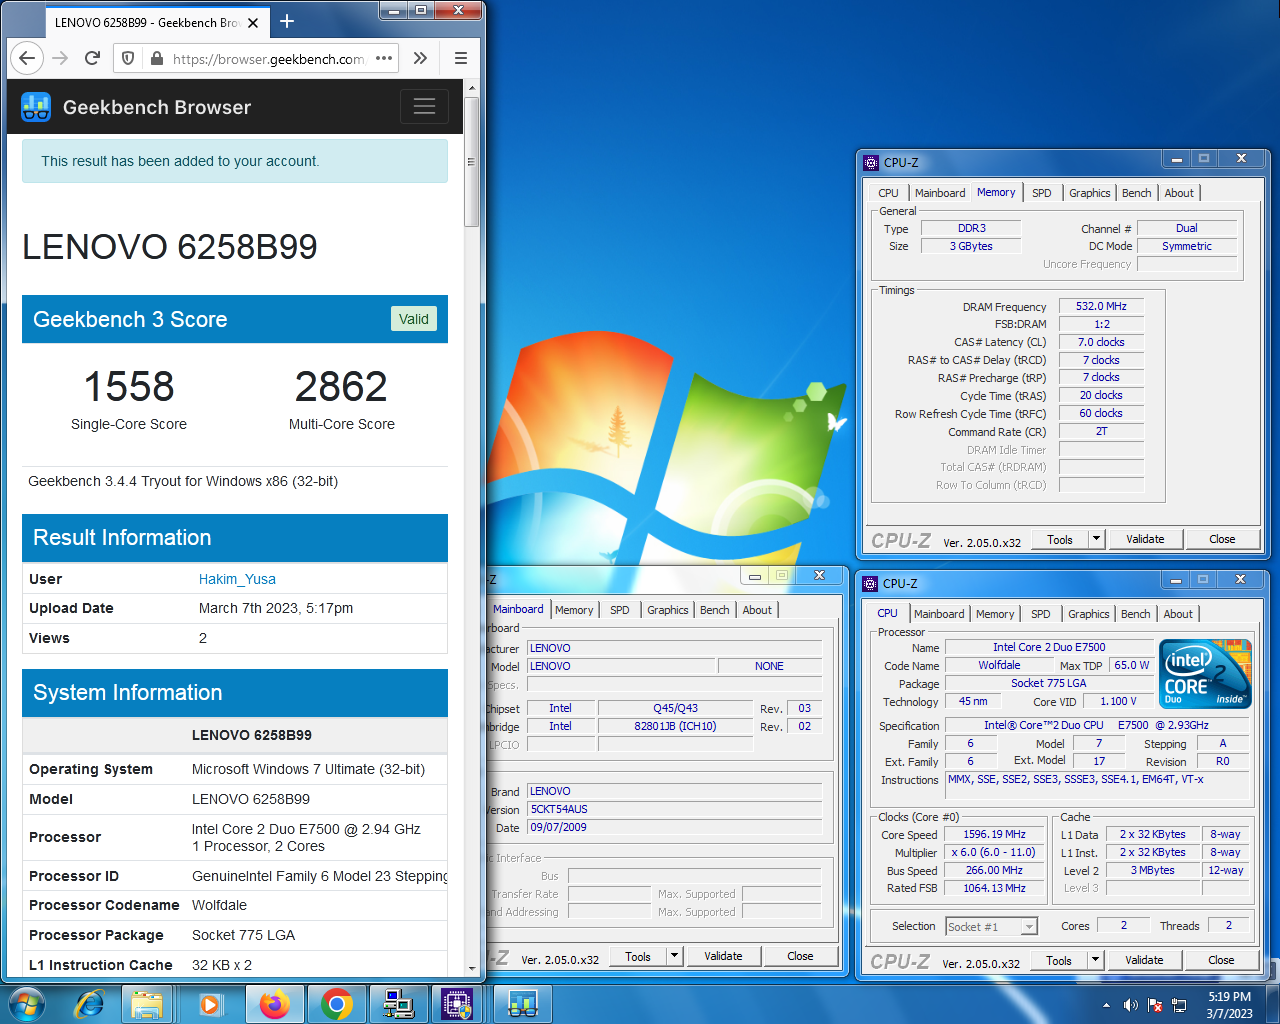Viewport: 1280px width, 1024px height.
Task: Click the clock showing 5:19 PM
Action: pyautogui.click(x=1229, y=997)
